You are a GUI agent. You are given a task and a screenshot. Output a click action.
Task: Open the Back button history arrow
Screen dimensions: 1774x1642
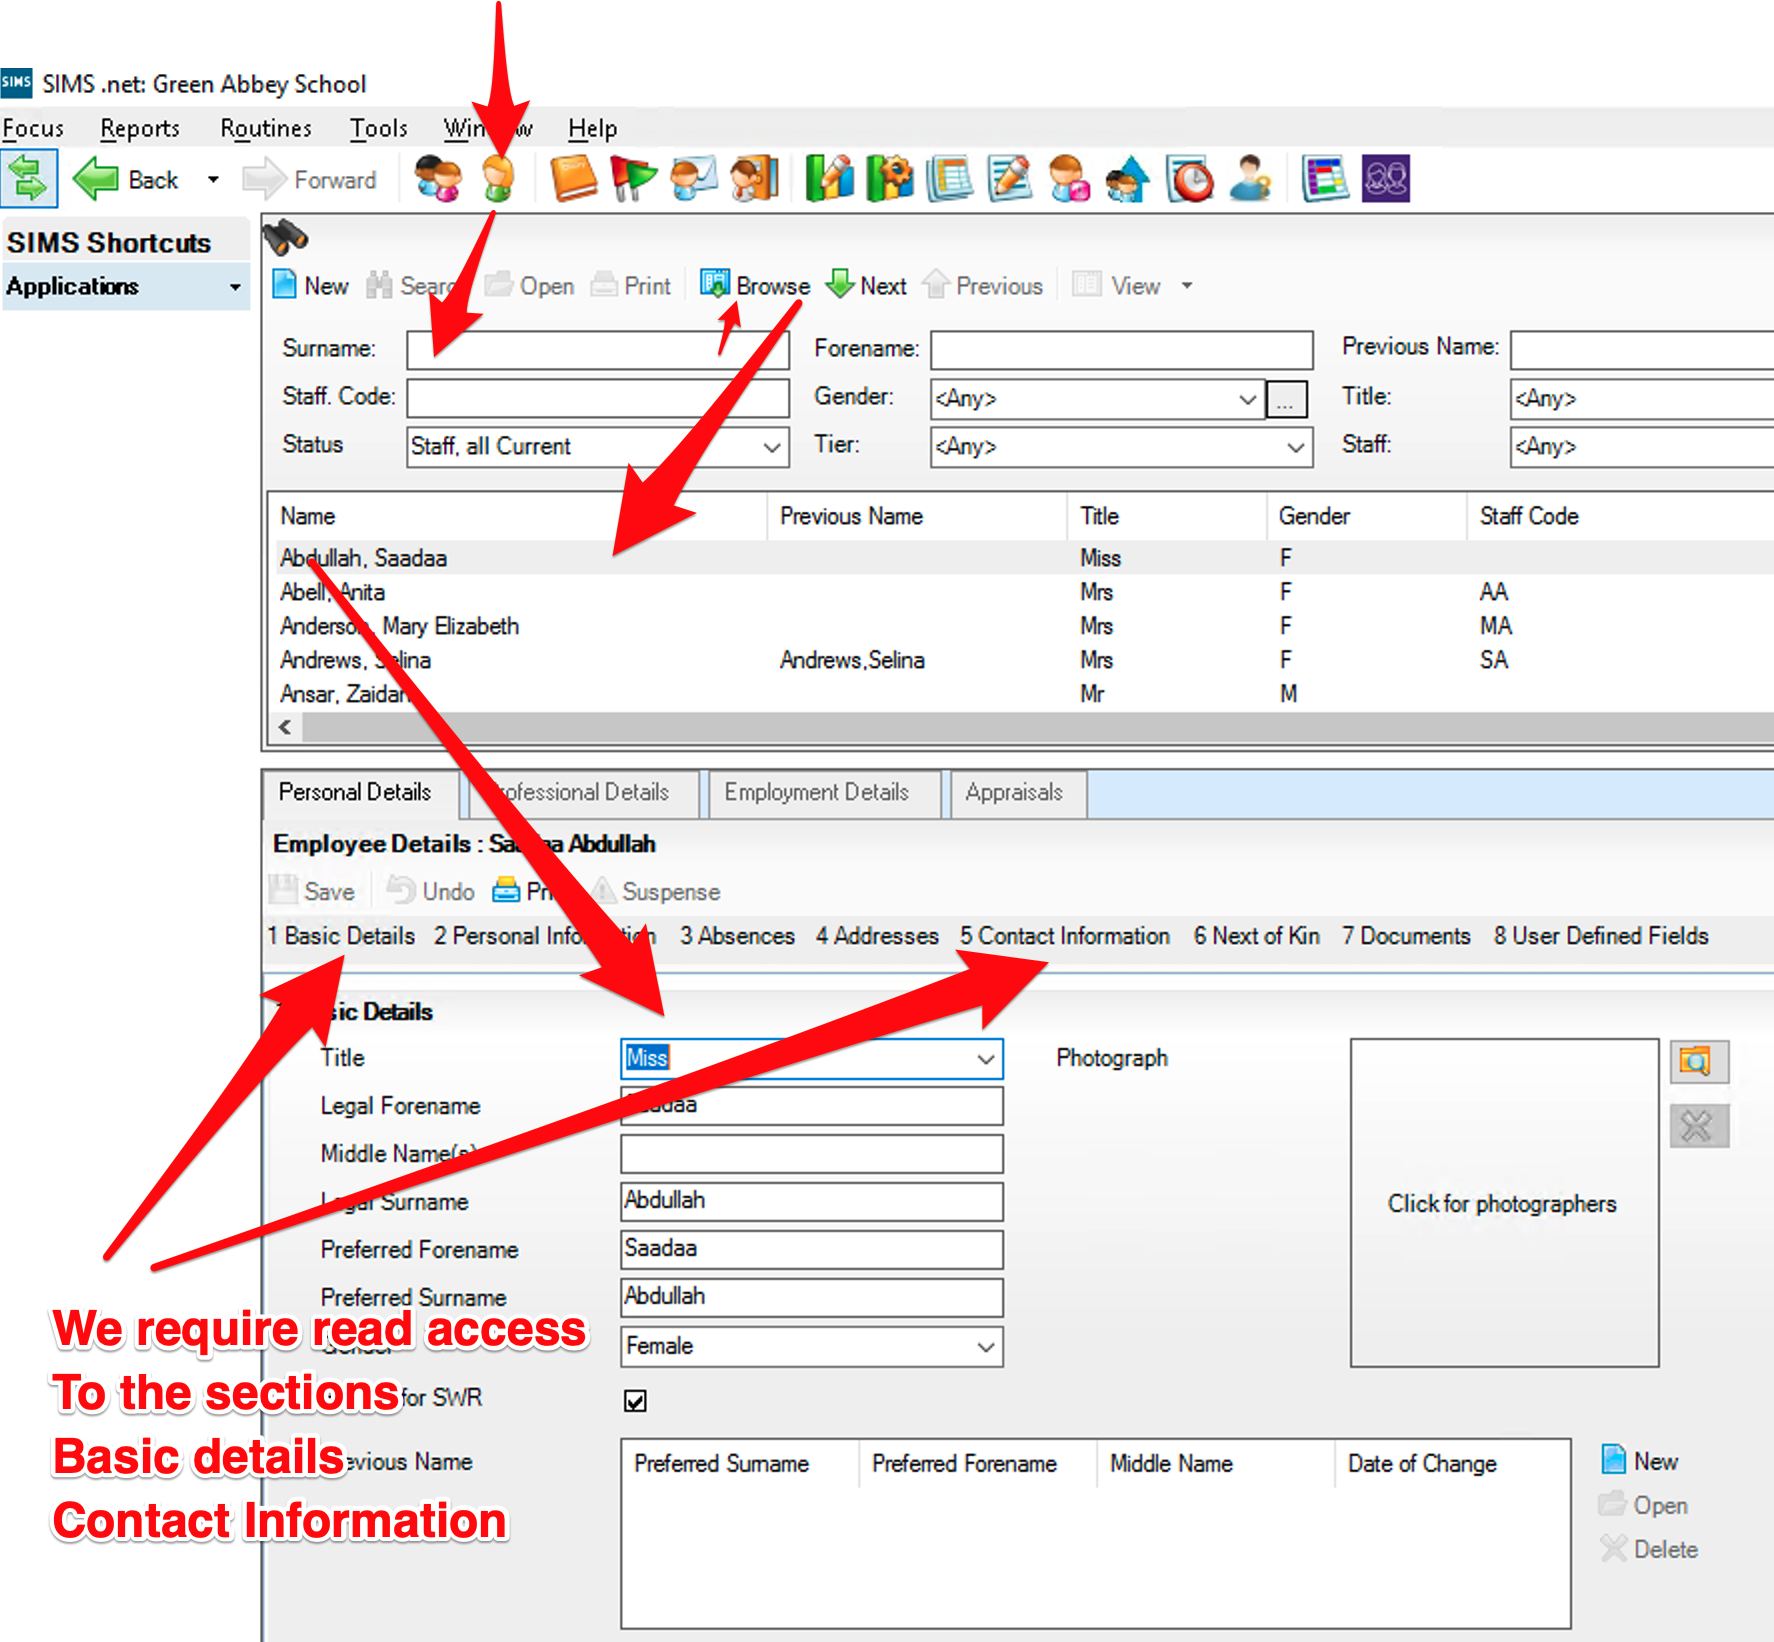213,180
